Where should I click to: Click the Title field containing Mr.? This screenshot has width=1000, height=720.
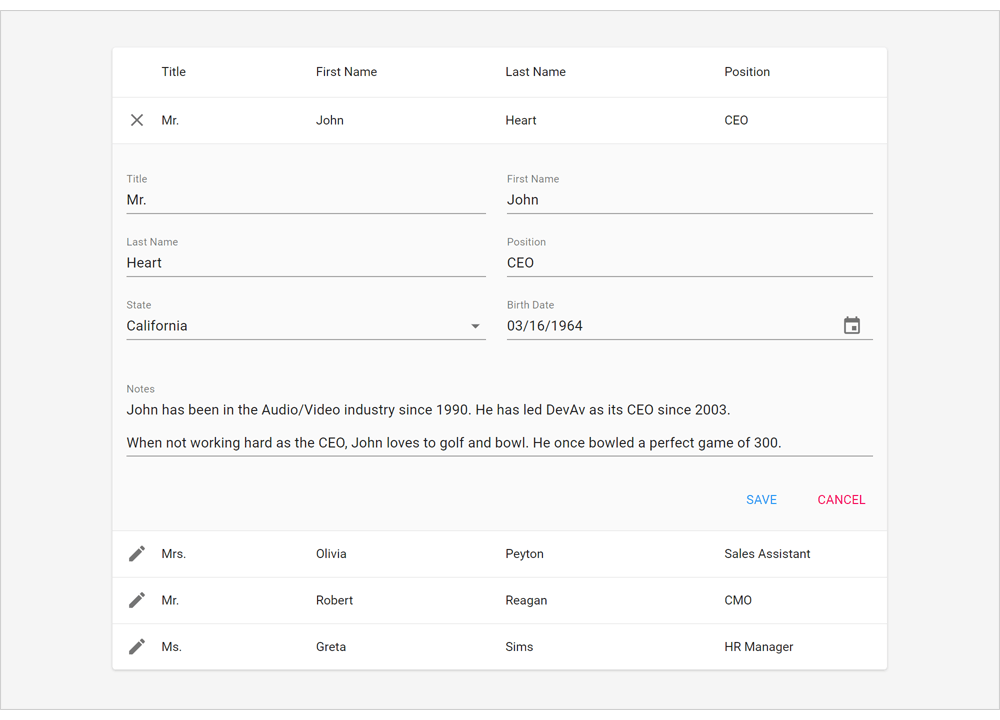pos(300,200)
